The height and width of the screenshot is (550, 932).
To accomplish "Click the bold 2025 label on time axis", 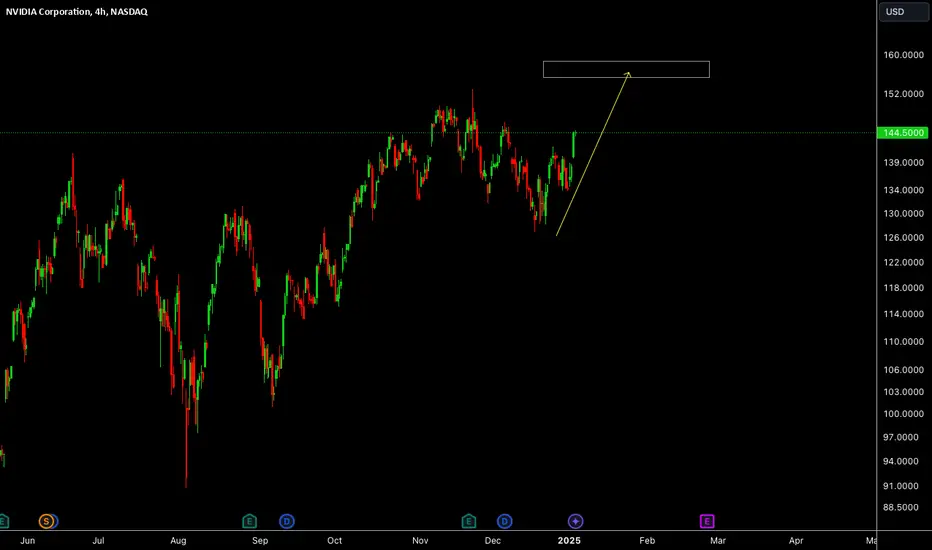I will click(x=569, y=540).
